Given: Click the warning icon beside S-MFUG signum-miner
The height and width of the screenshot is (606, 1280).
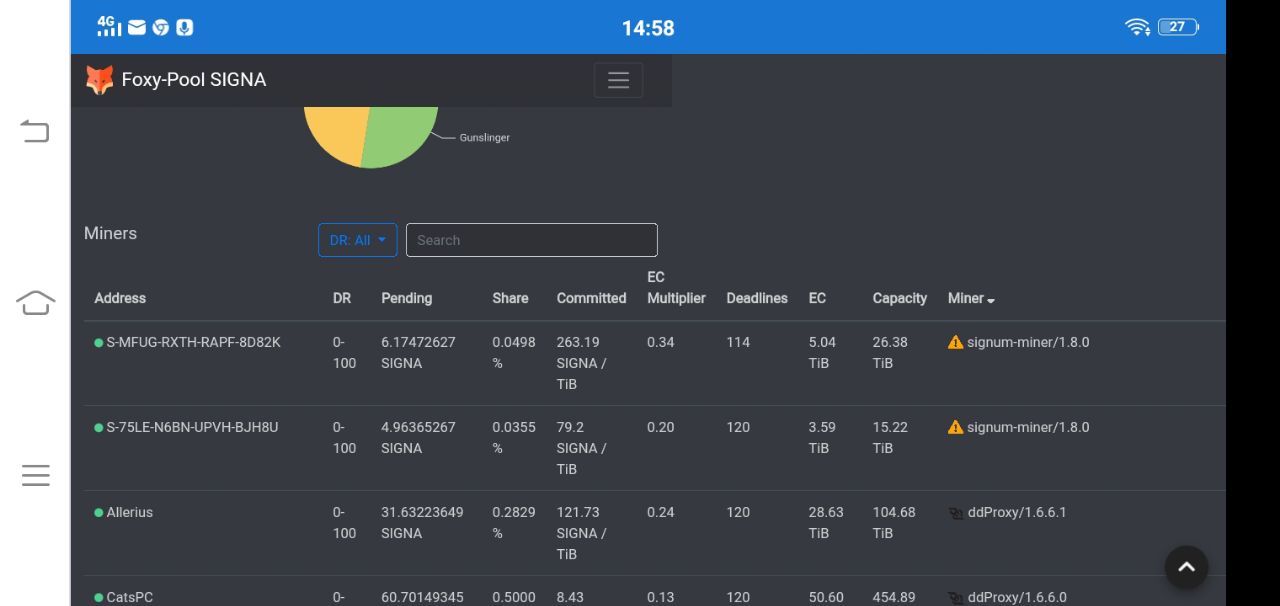Looking at the screenshot, I should click(955, 342).
